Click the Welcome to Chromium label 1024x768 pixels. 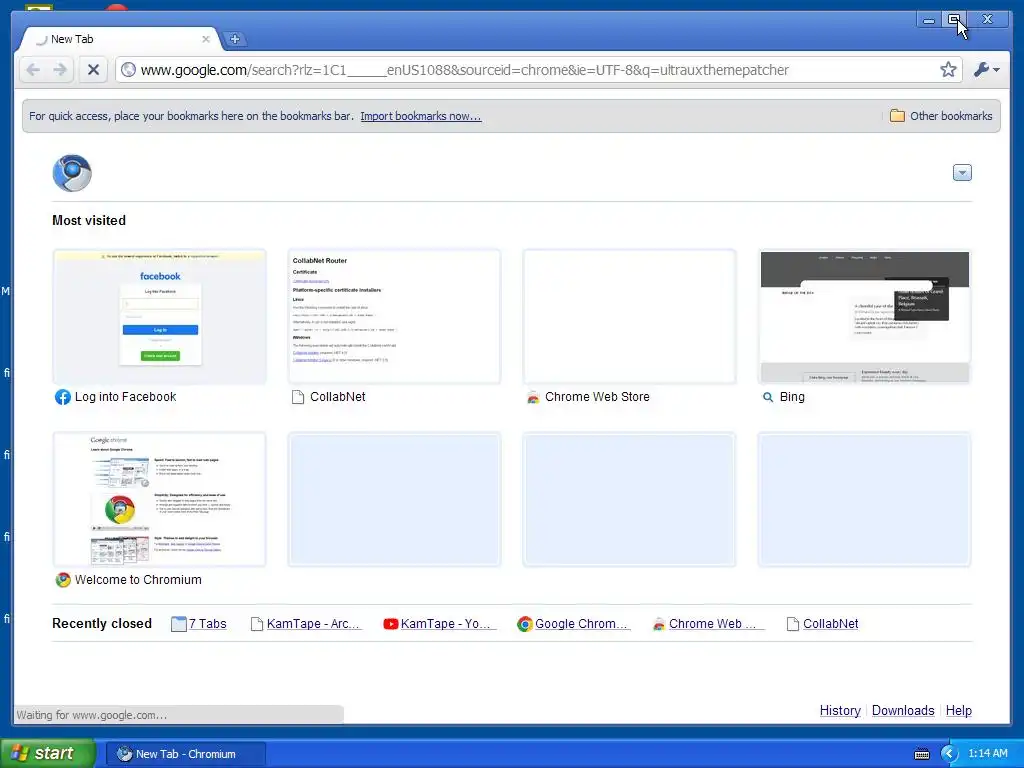[138, 579]
